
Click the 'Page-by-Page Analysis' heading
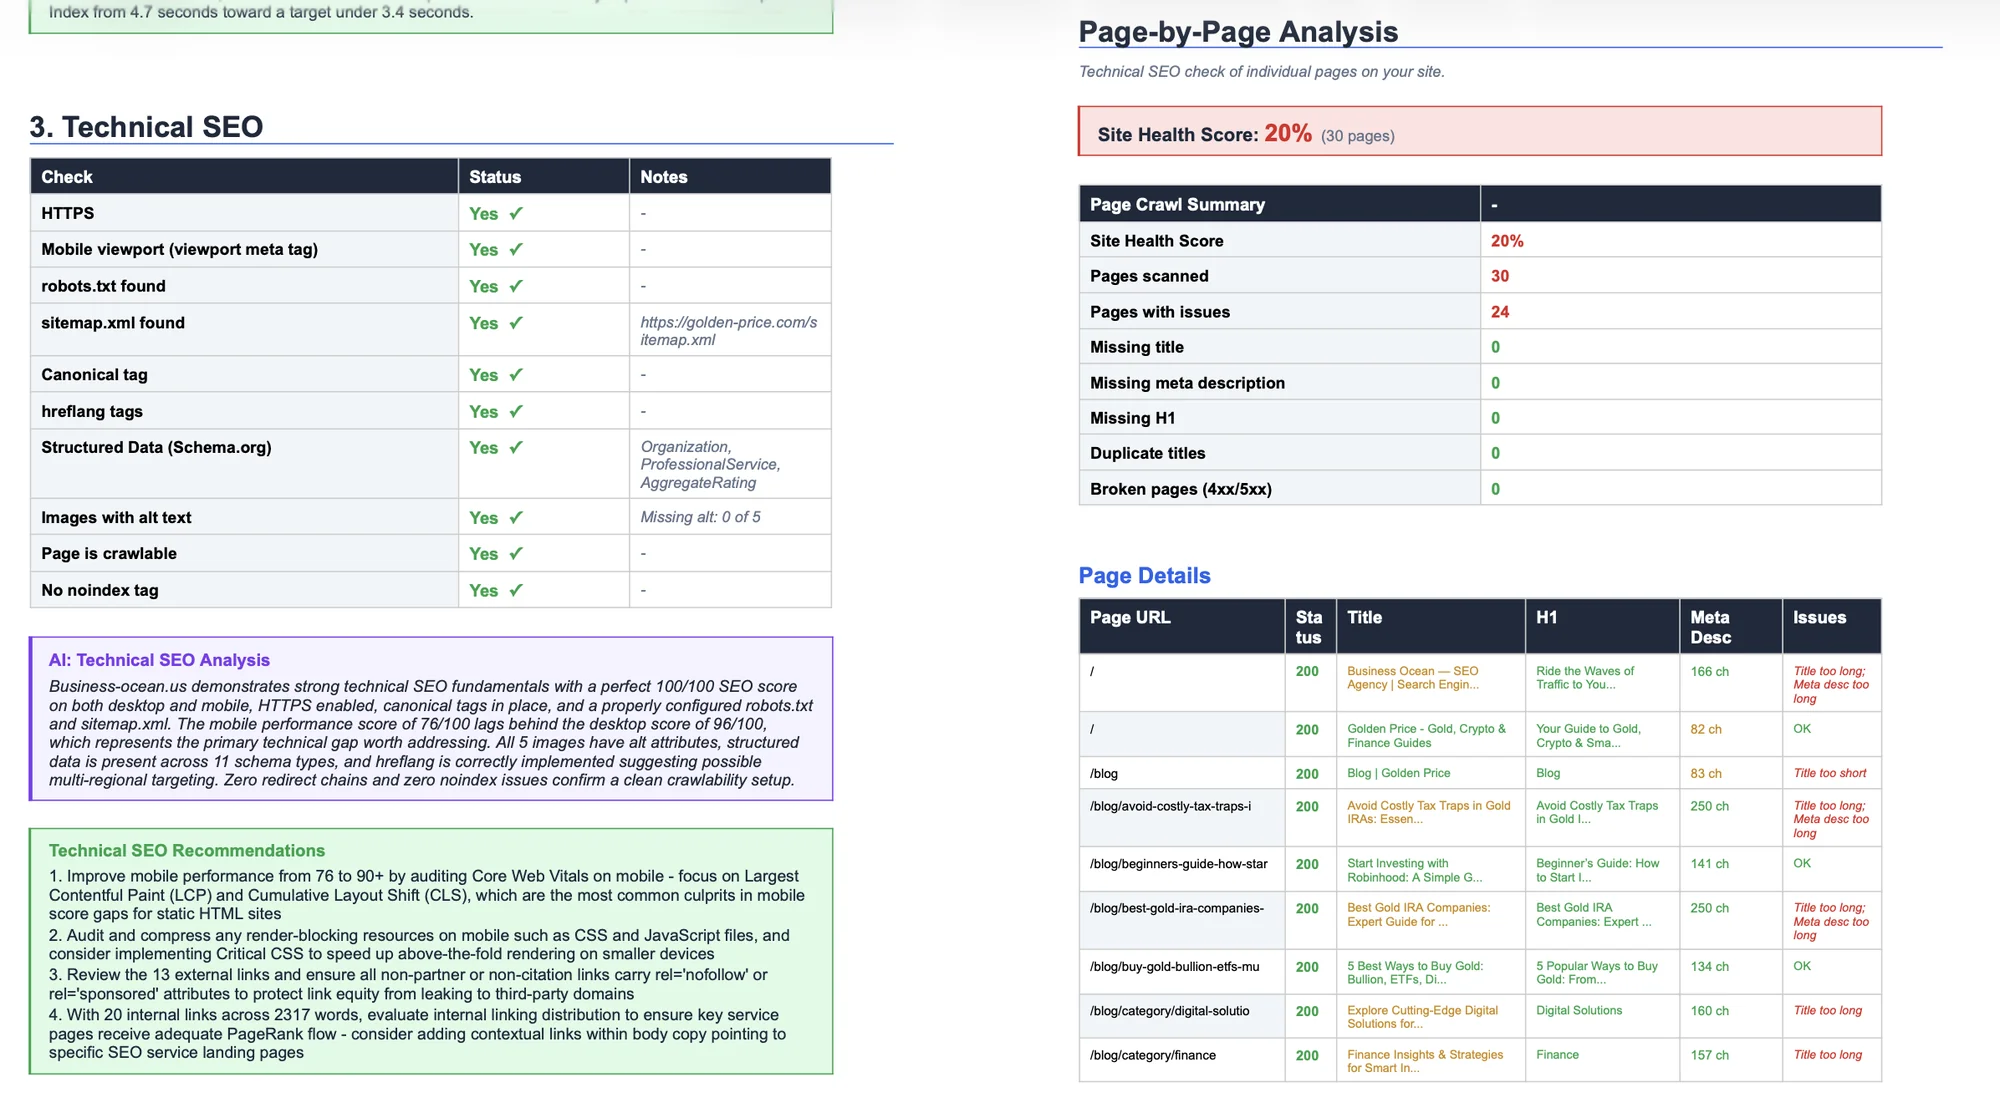coord(1238,32)
